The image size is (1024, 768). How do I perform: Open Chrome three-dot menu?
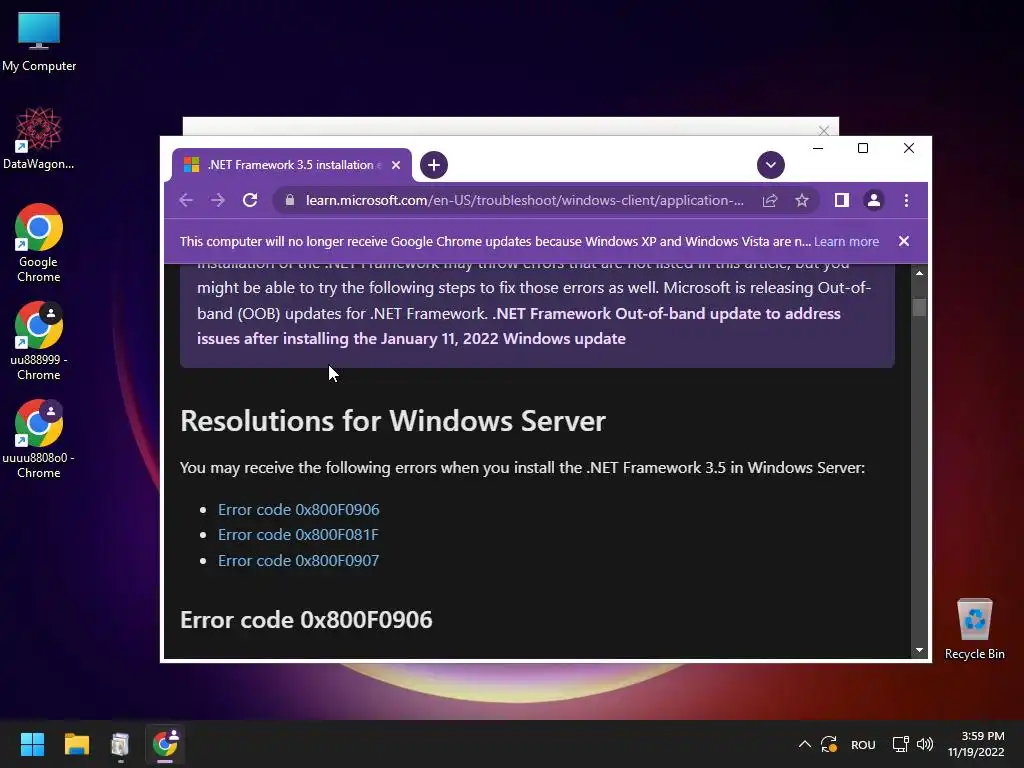tap(906, 200)
